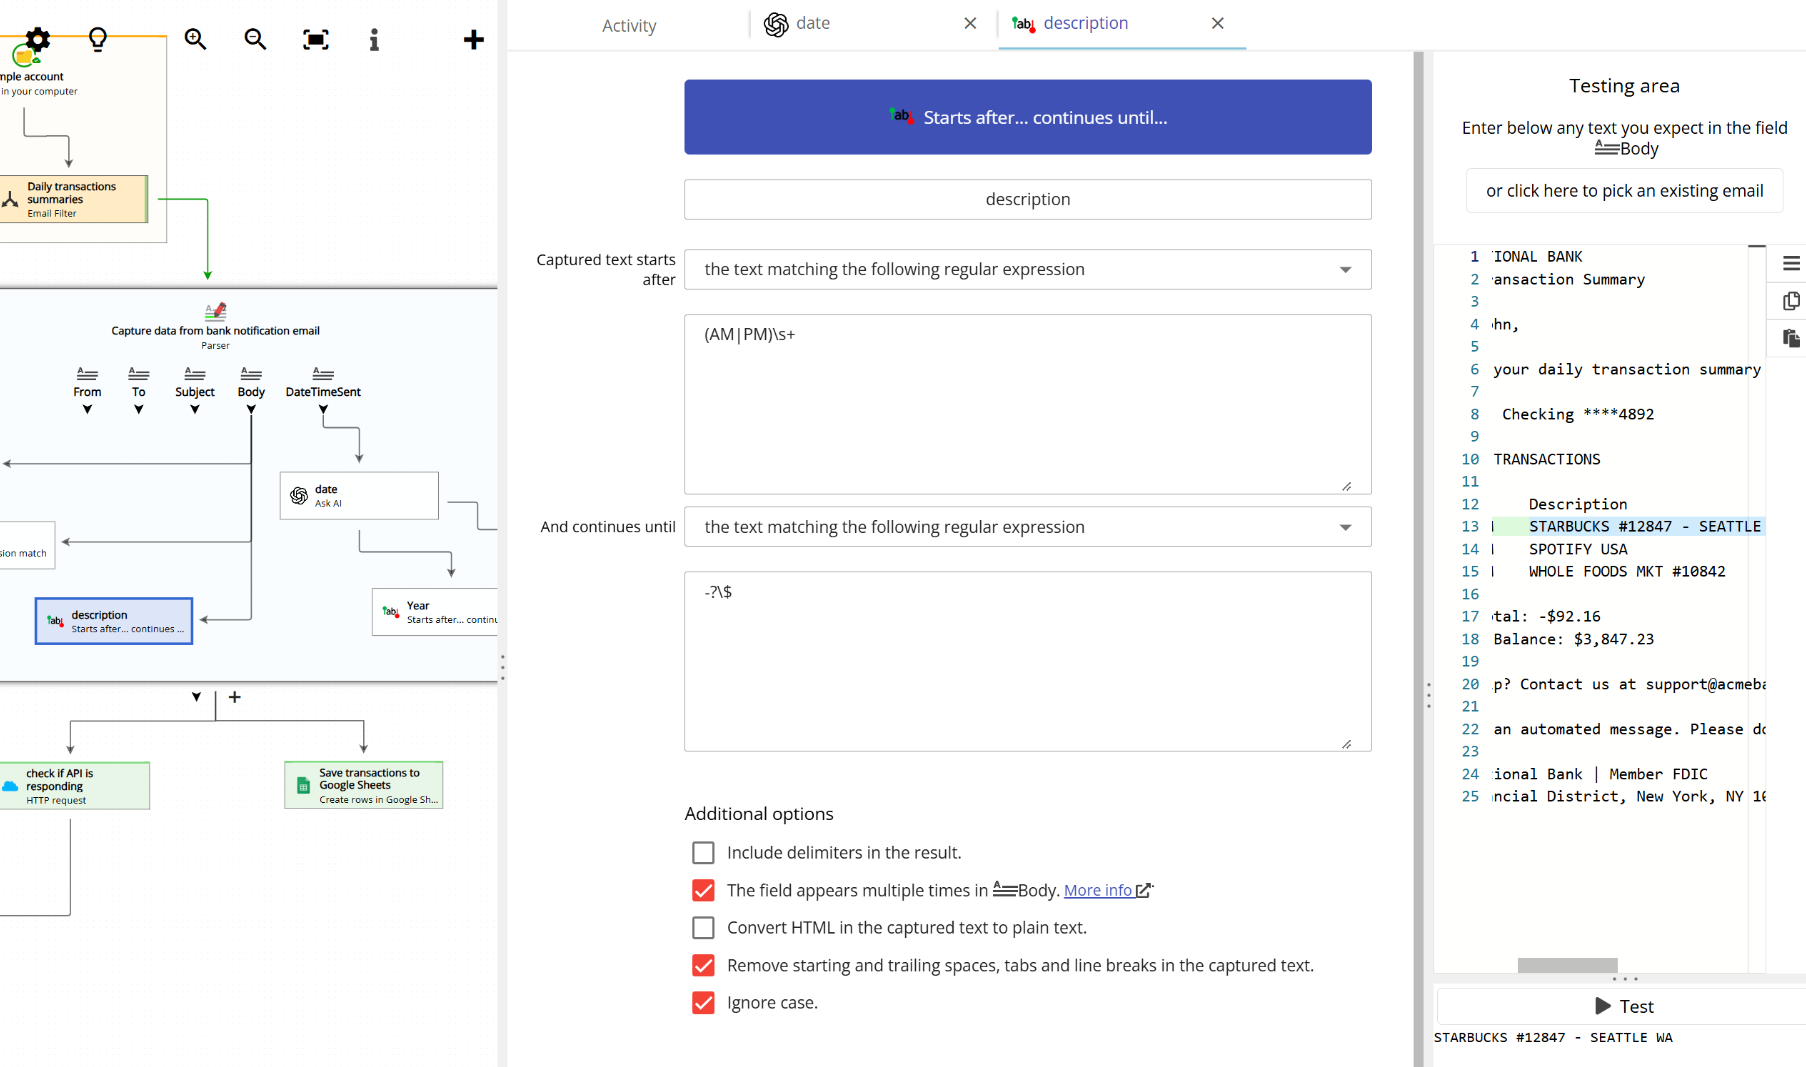The image size is (1806, 1067).
Task: Switch to the Activity tab
Action: 628,25
